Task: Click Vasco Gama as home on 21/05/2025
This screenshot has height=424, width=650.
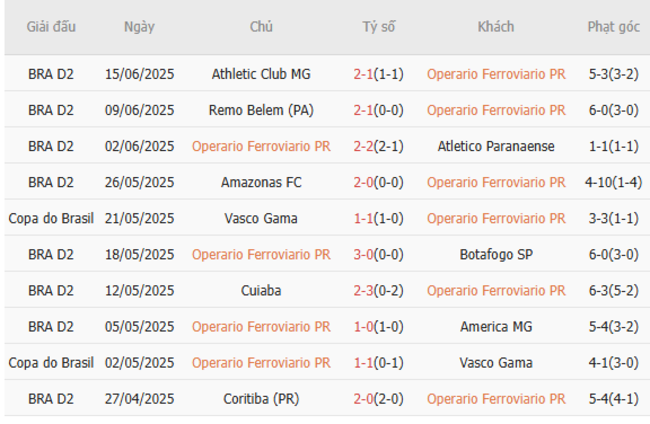Action: (x=261, y=218)
